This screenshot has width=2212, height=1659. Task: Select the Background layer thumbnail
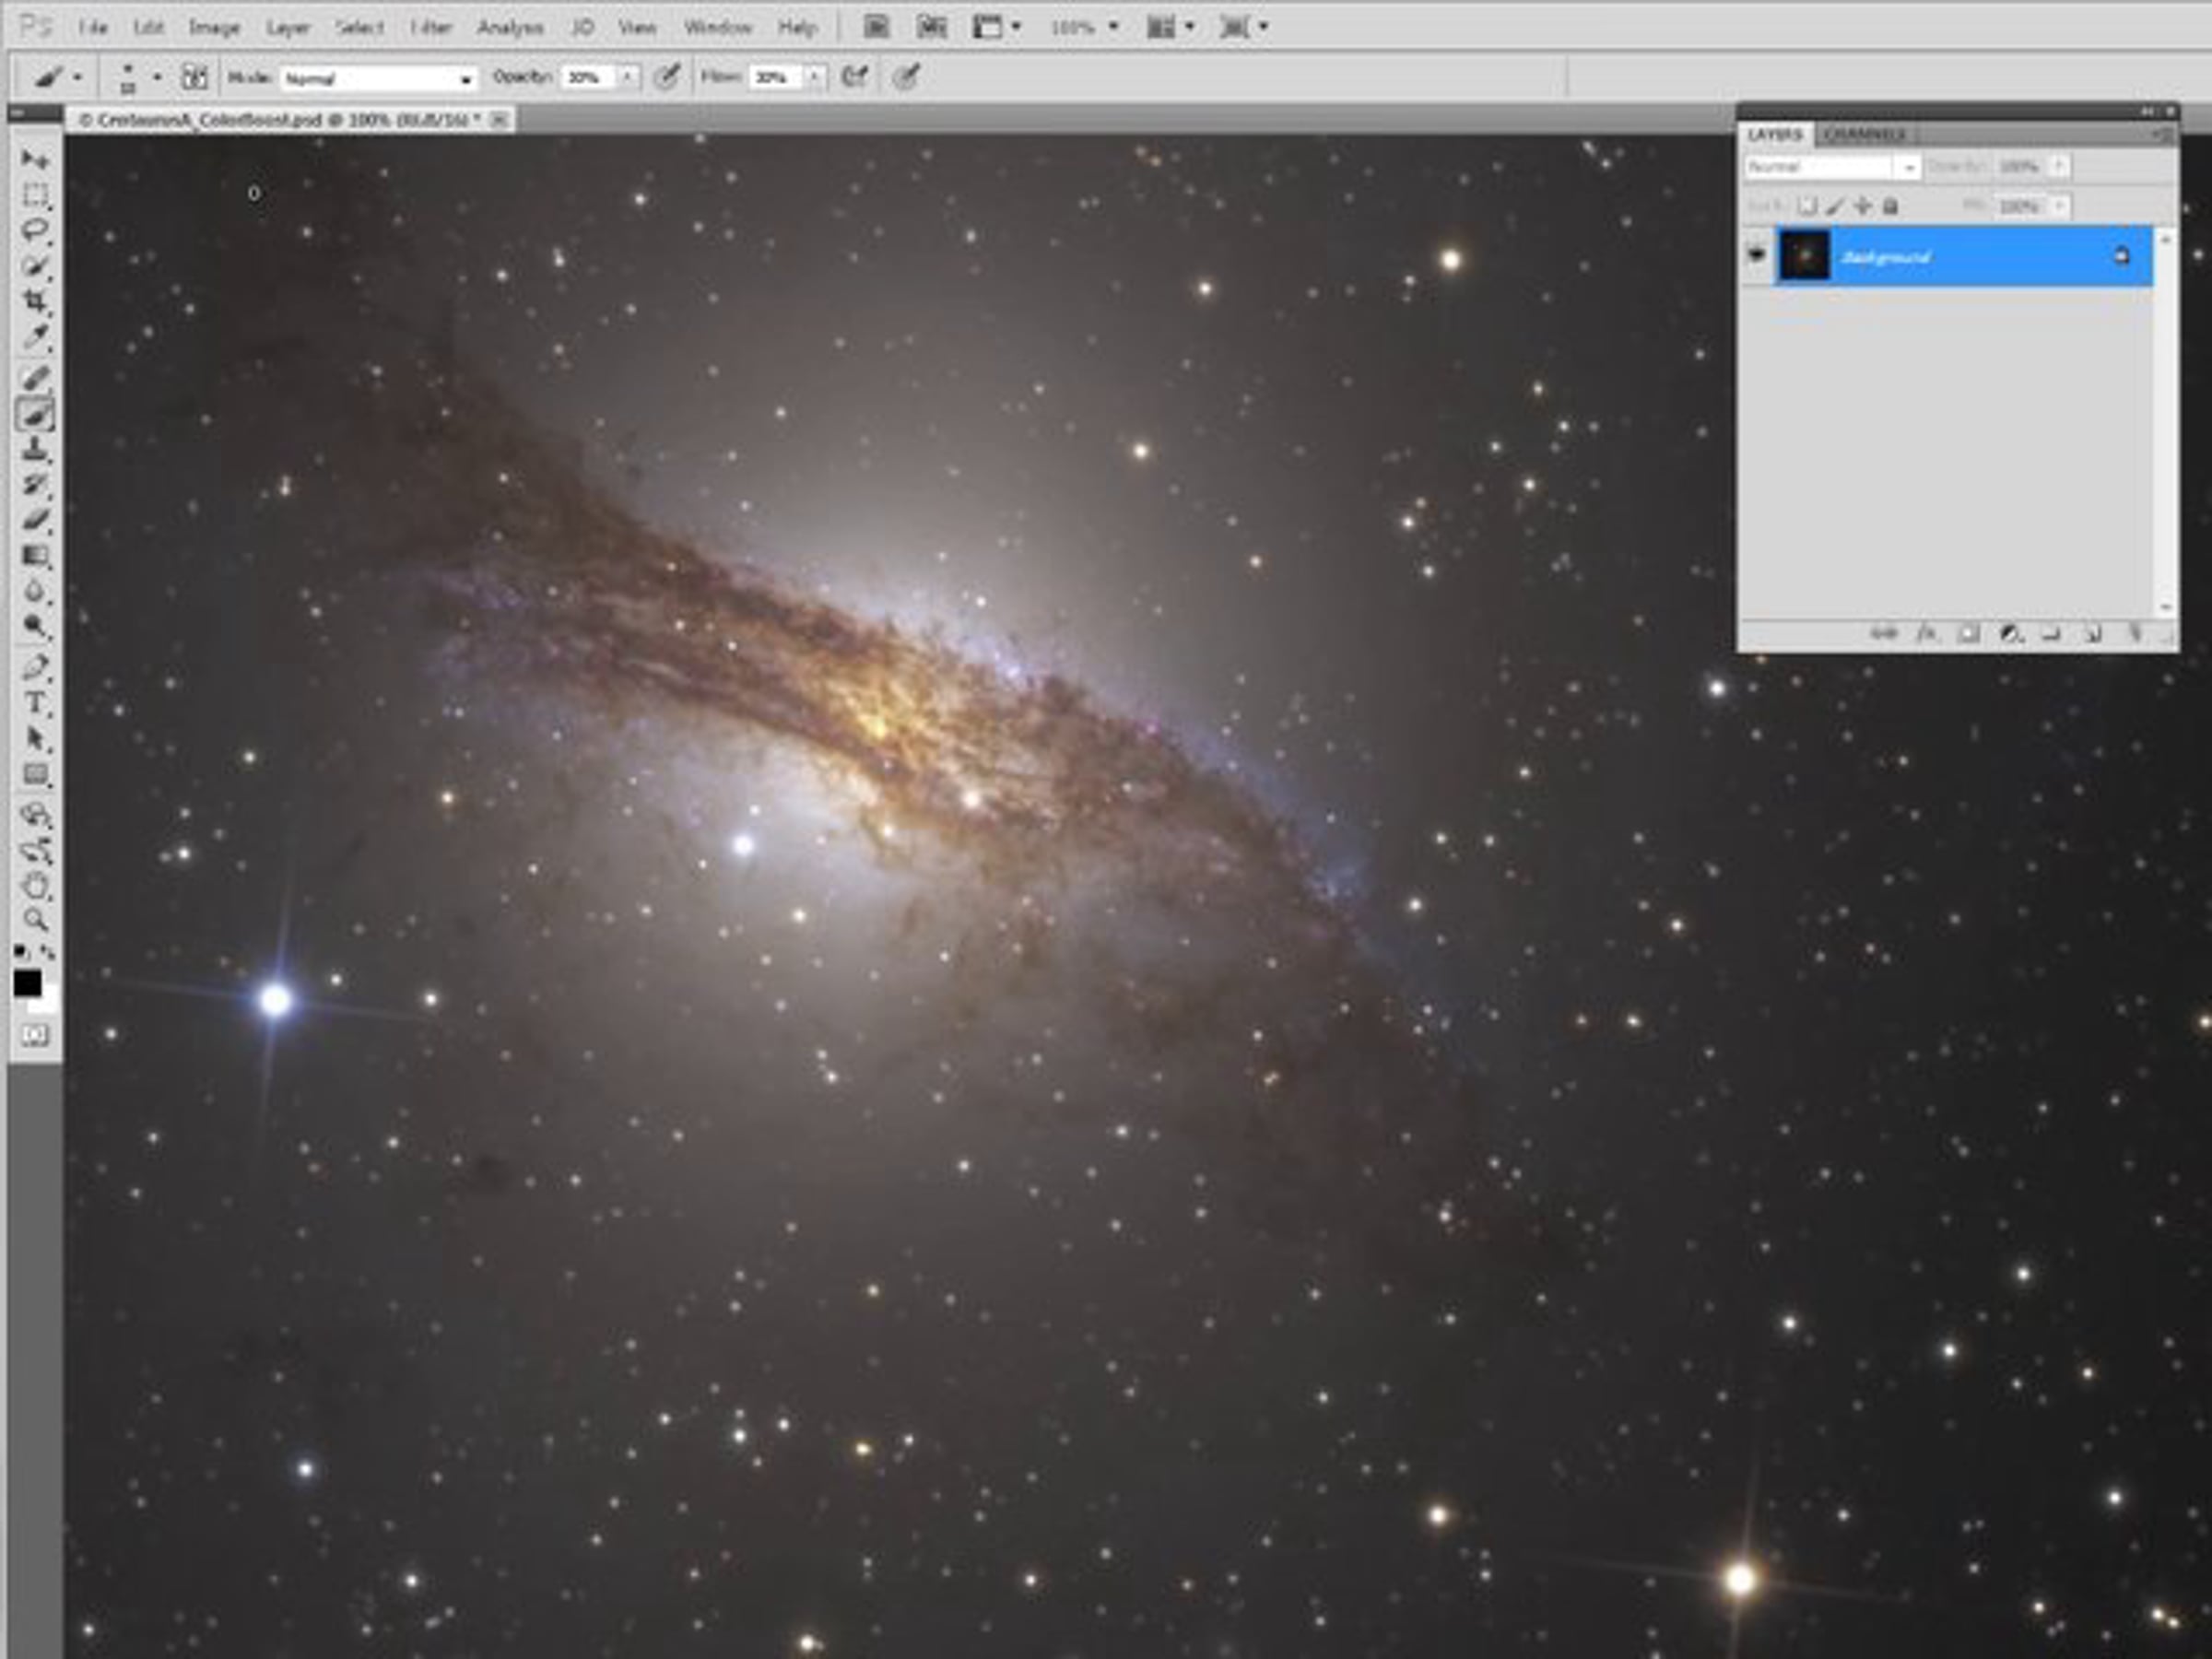click(x=1804, y=256)
